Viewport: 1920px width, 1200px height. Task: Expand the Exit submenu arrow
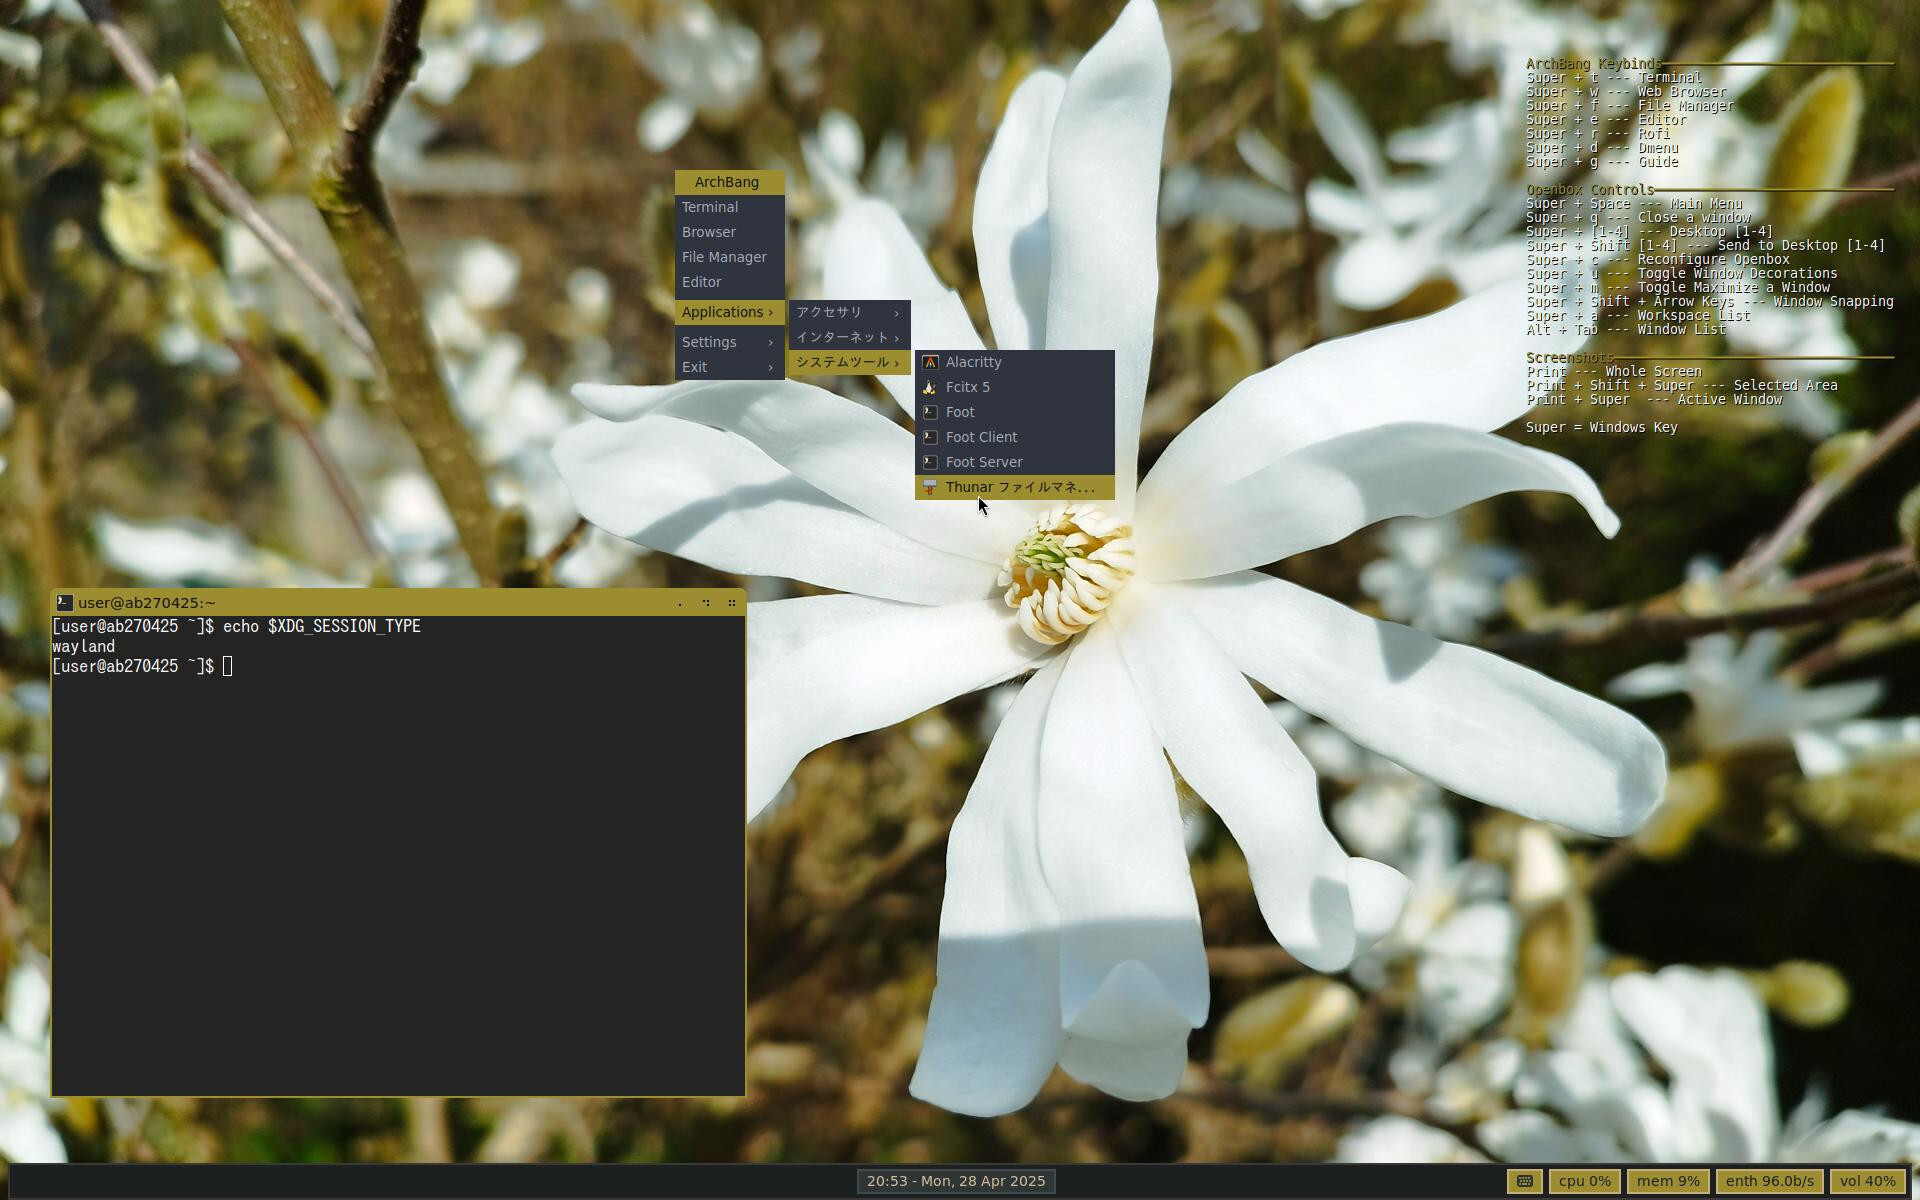click(x=770, y=367)
